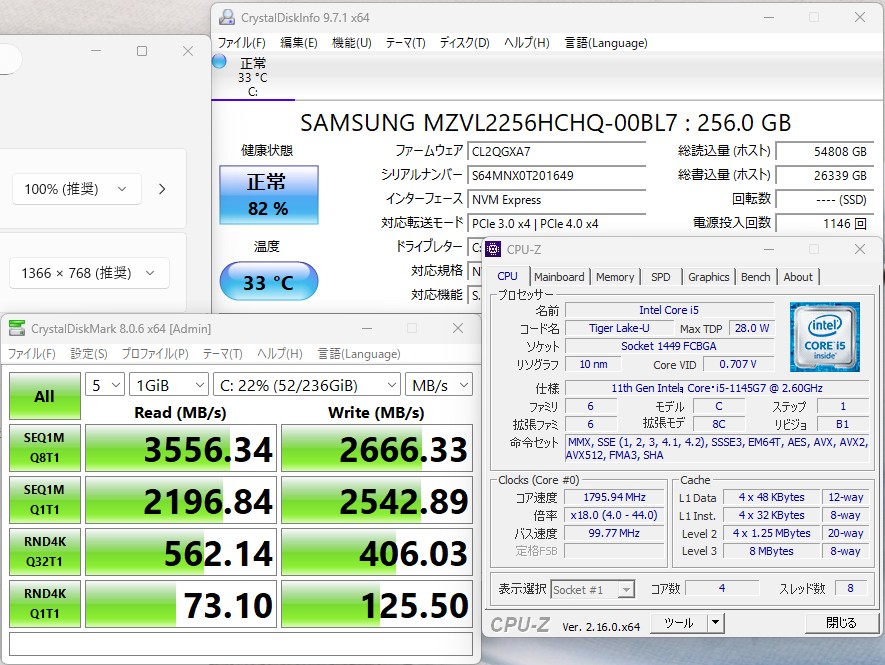Click the chevron arrow beside the 100% scale dropdown

pos(162,188)
